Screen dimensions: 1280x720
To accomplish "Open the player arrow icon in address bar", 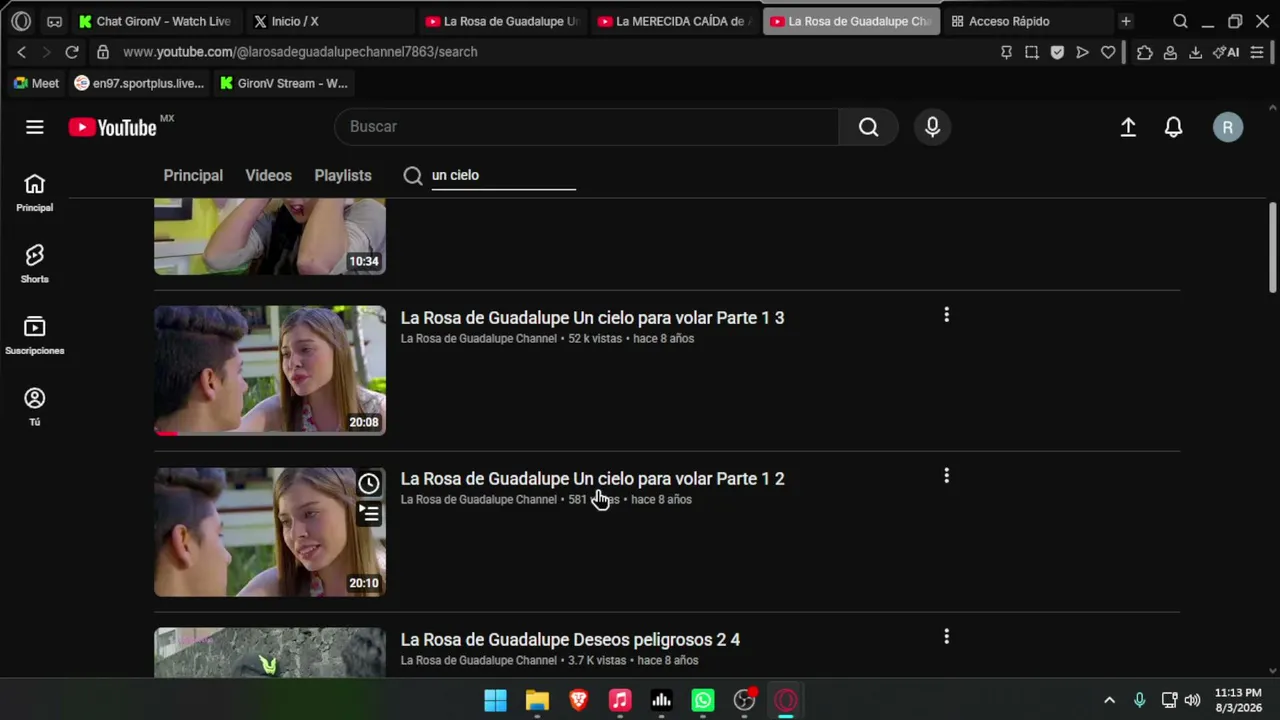I will (1082, 52).
